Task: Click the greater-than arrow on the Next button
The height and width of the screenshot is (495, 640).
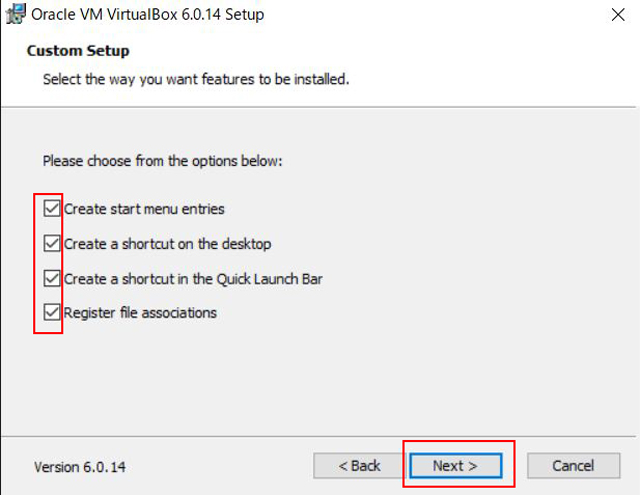Action: [x=473, y=466]
